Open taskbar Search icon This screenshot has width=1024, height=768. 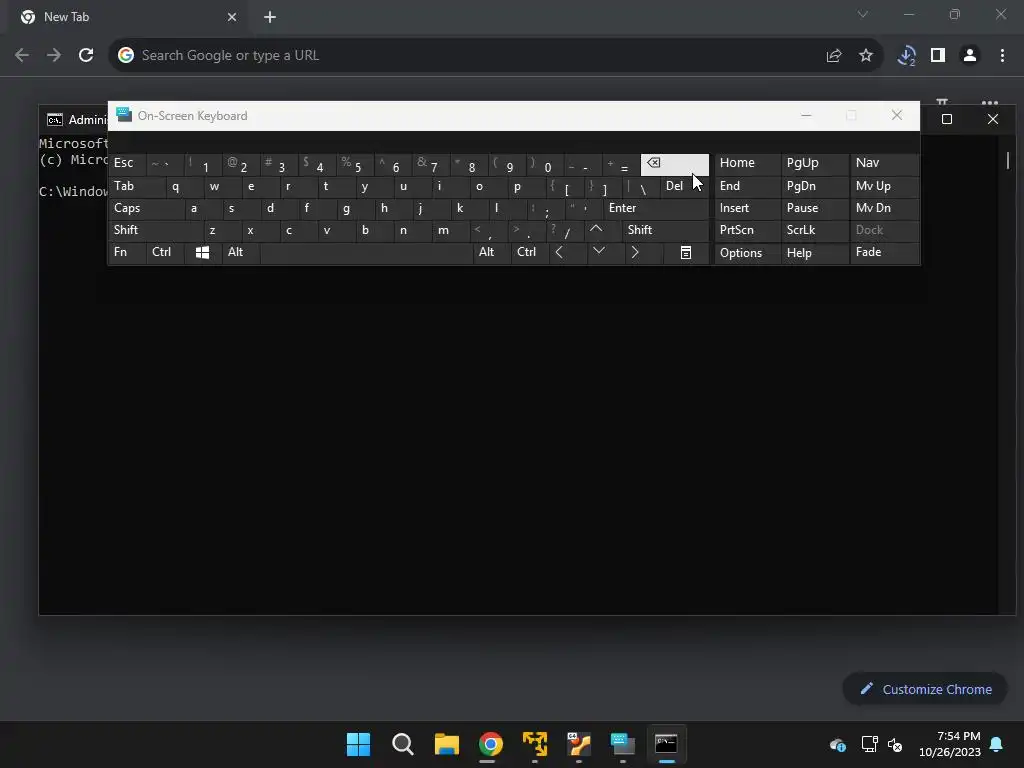pos(402,744)
